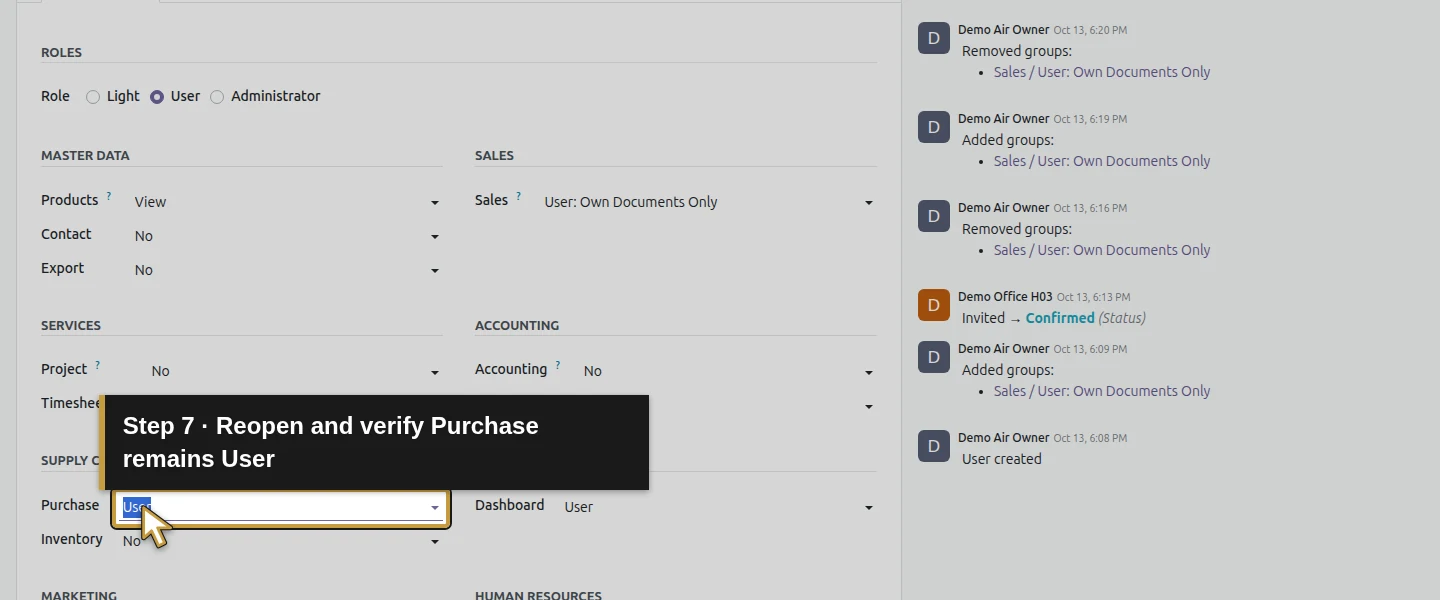Click the (Status) label after Confirmed

click(x=1122, y=318)
